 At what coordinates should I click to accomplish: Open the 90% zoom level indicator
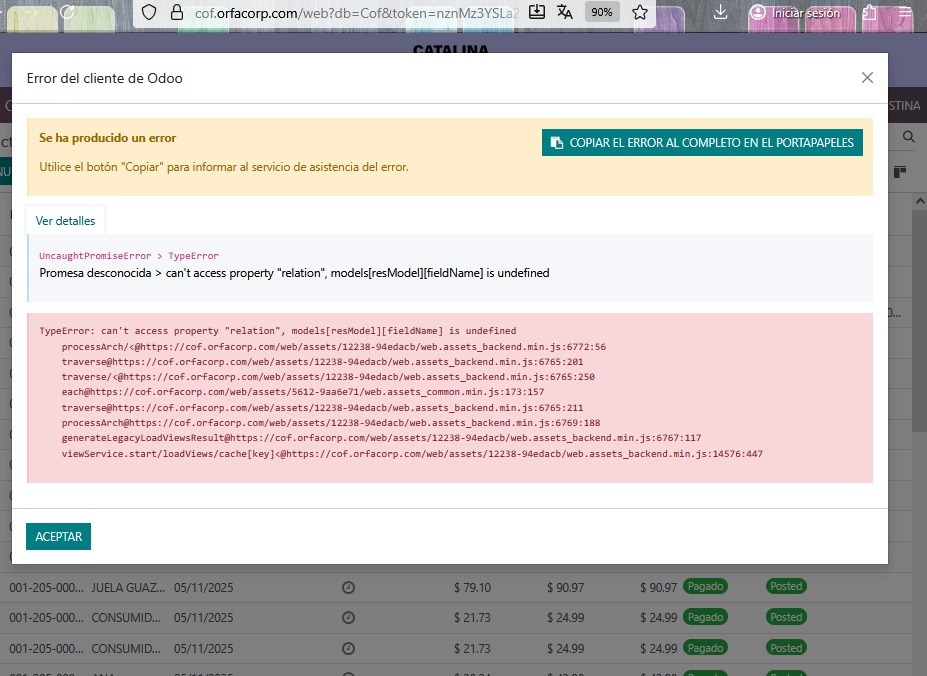[x=602, y=13]
